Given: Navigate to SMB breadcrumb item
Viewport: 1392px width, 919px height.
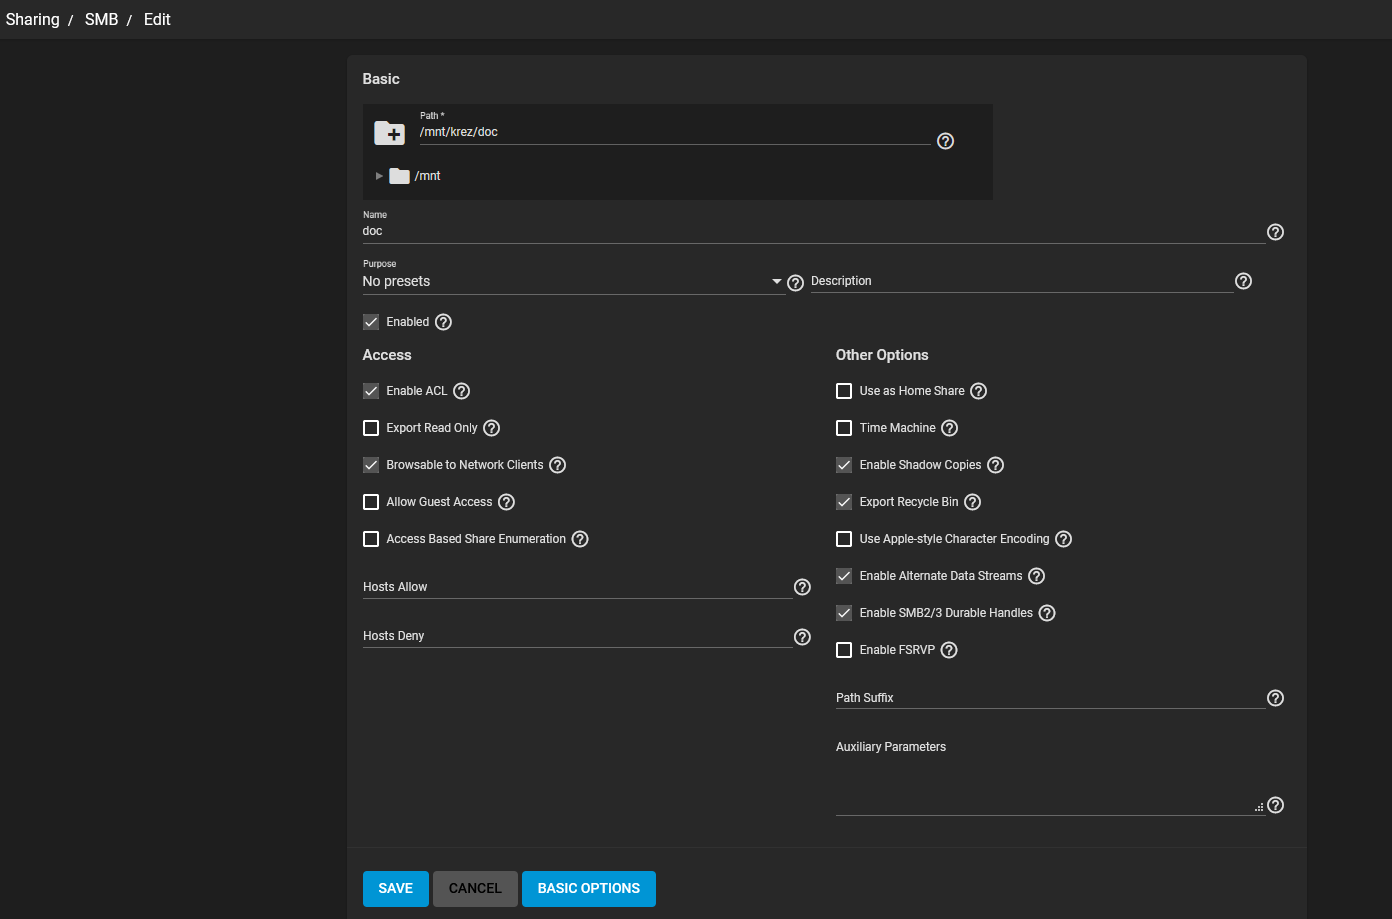Looking at the screenshot, I should pos(101,20).
